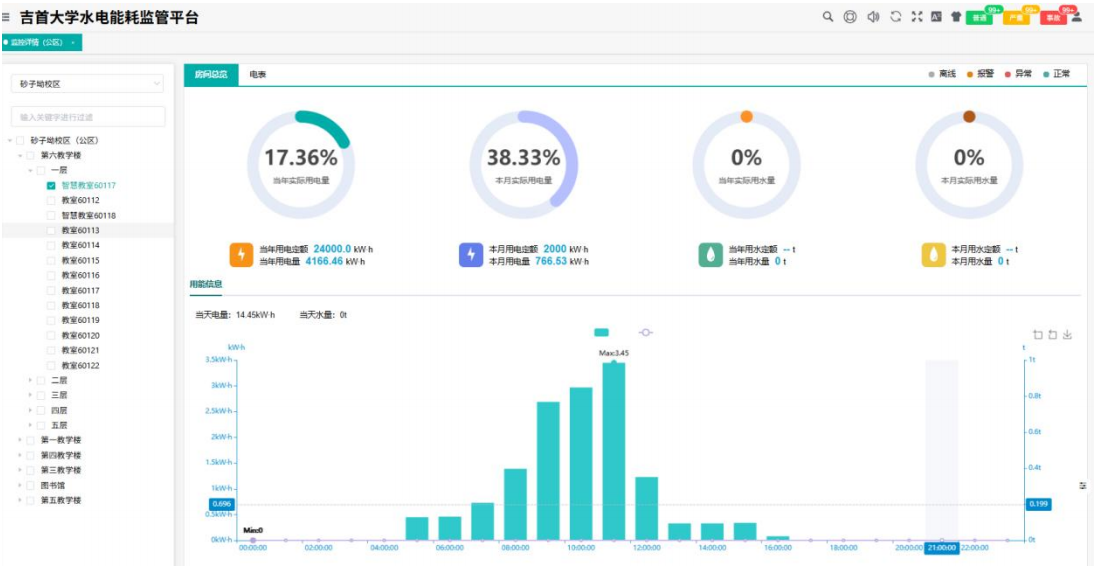Close the 监控详情 (公区) page tab

point(73,43)
